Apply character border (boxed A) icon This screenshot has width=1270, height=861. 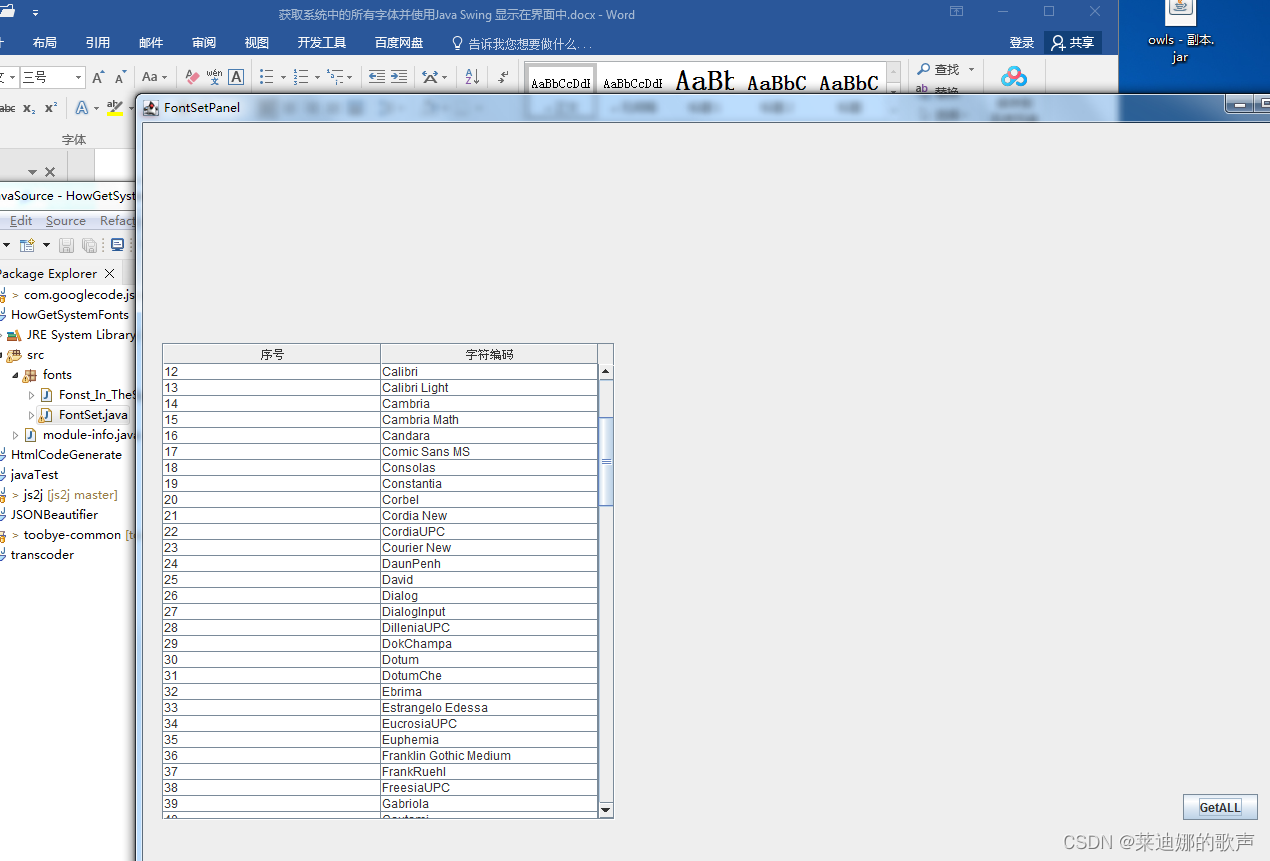tap(236, 77)
